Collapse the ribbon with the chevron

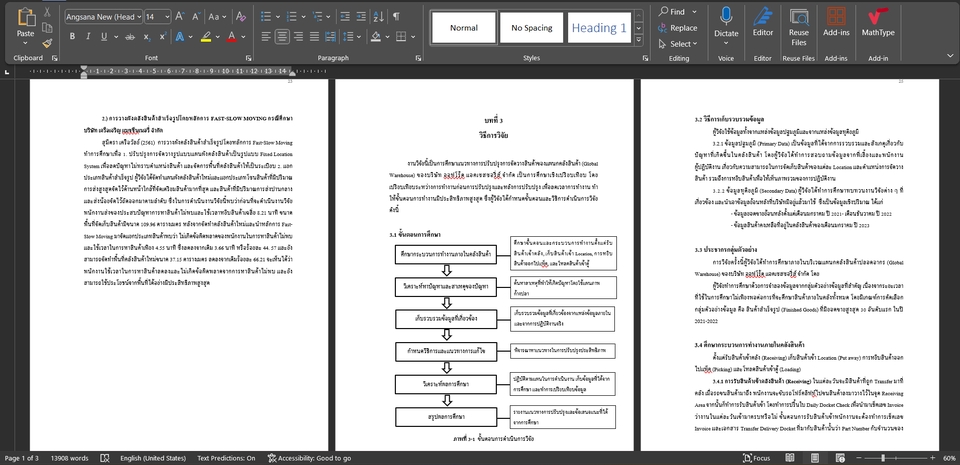950,55
